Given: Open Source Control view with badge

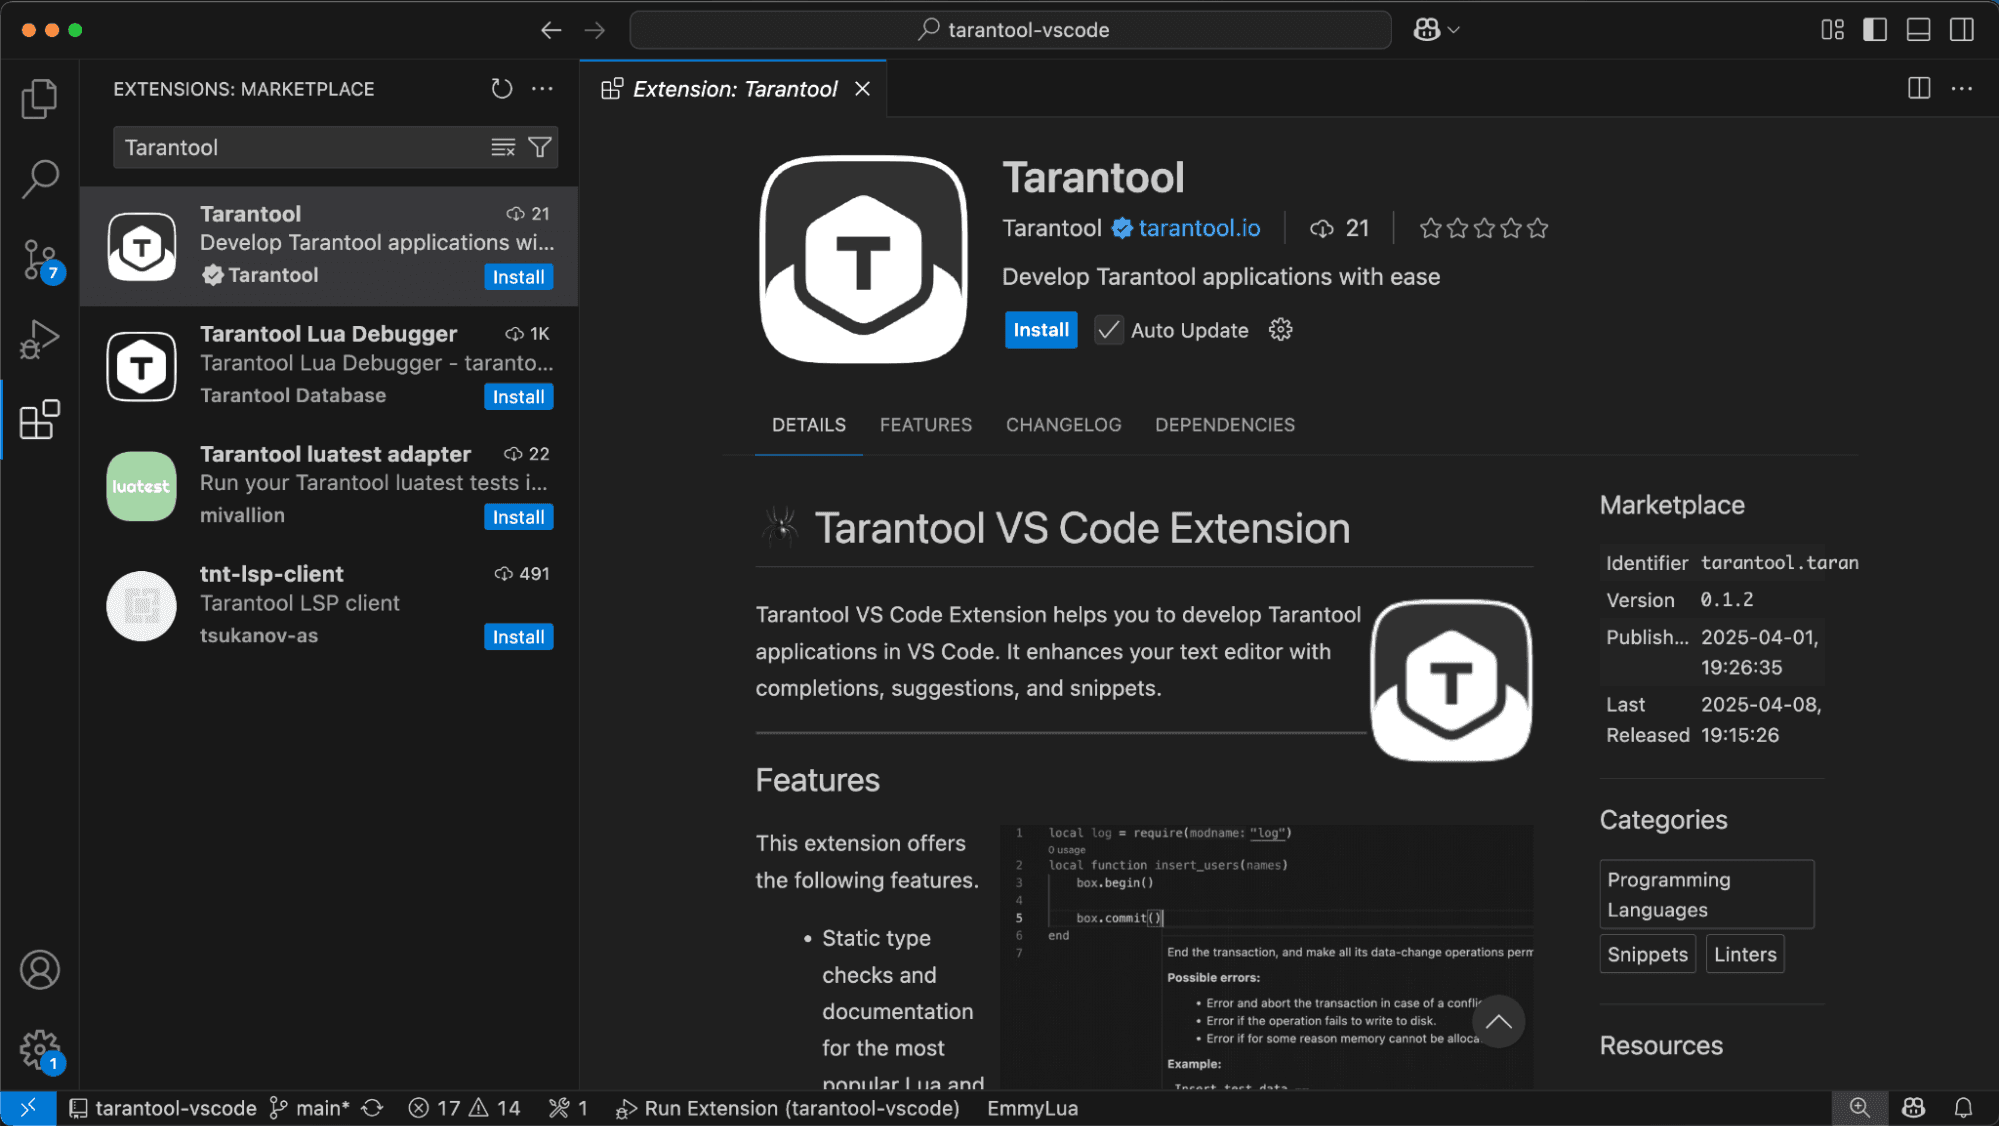Looking at the screenshot, I should pyautogui.click(x=39, y=259).
